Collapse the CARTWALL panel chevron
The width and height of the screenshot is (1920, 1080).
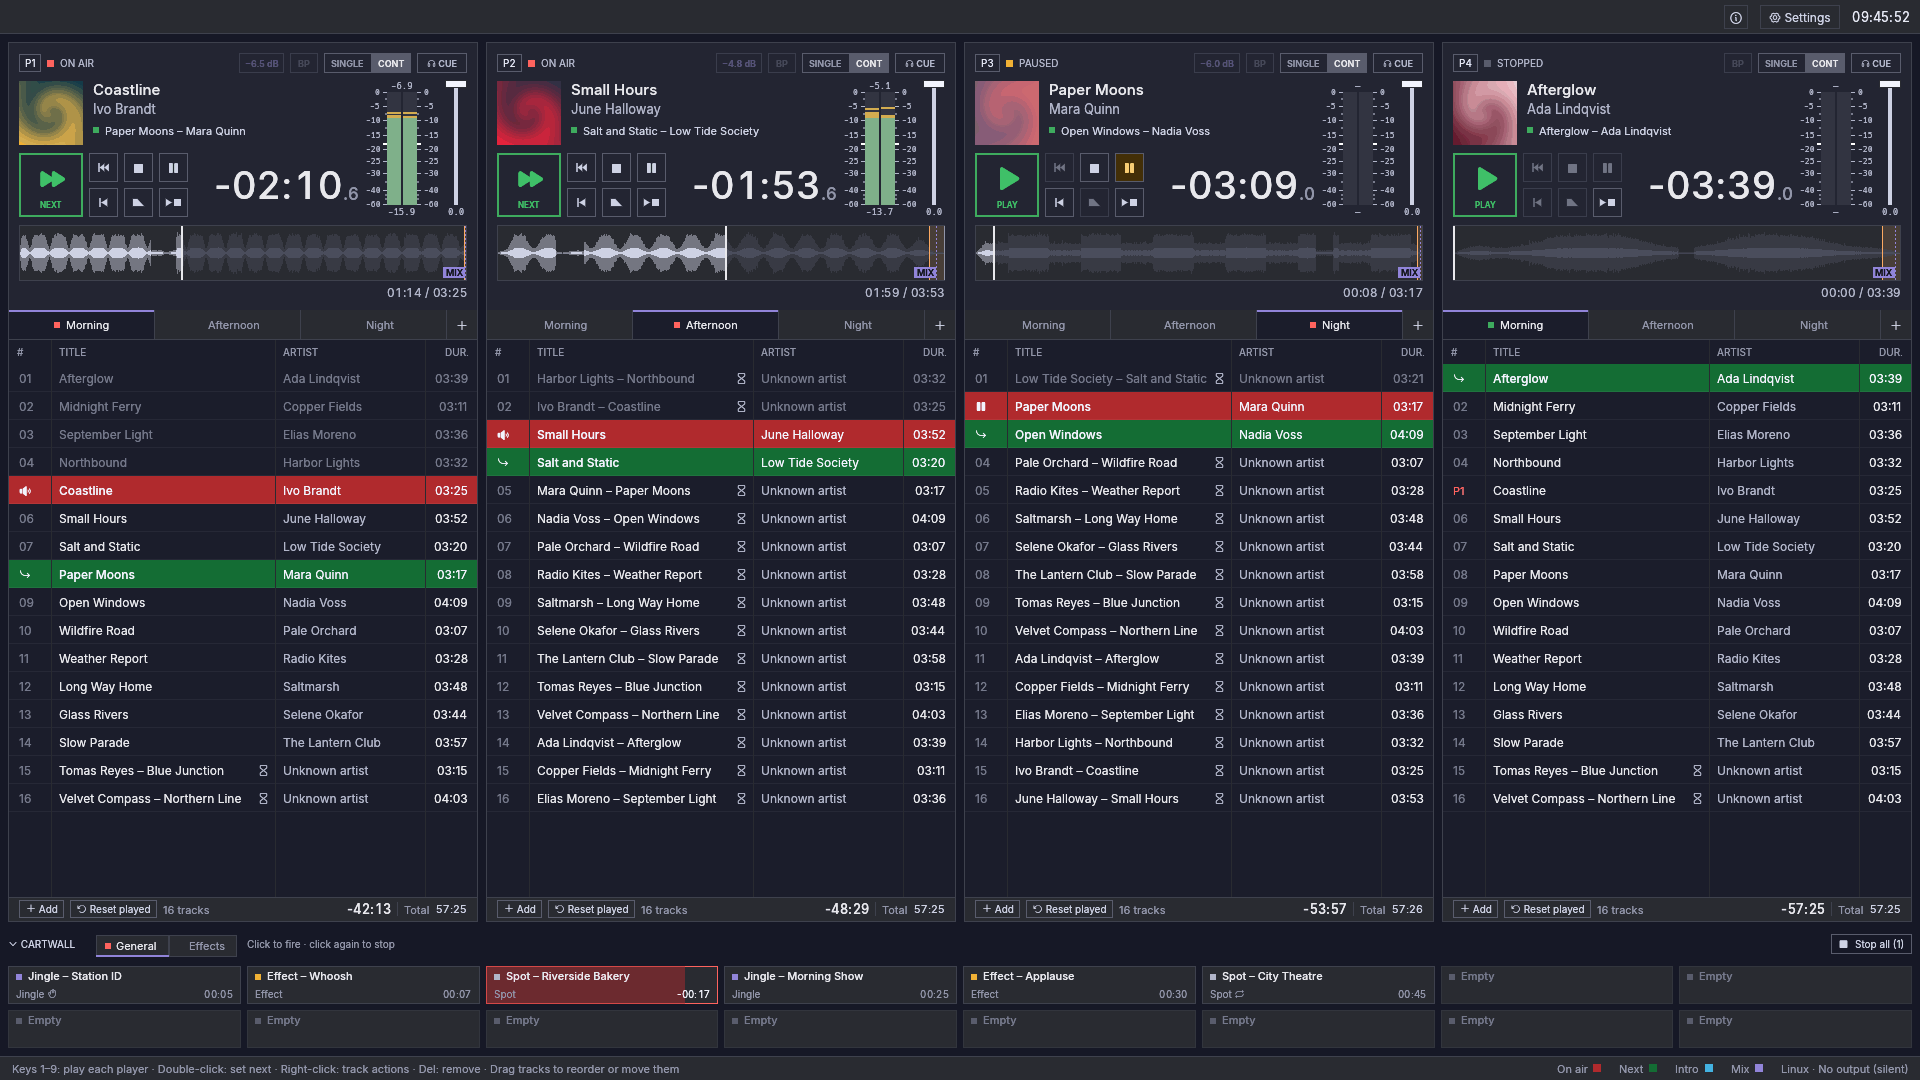coord(13,944)
